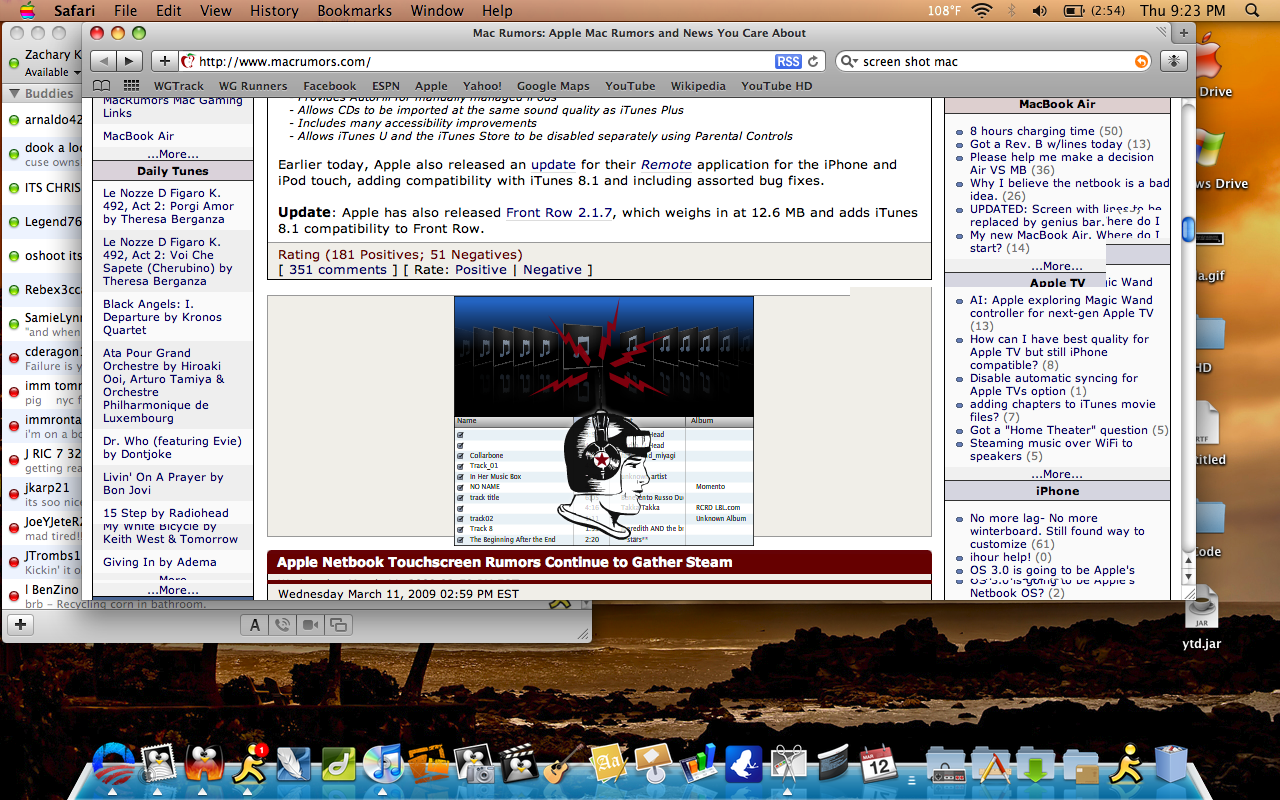Show all bookmarks with the book icon
Viewport: 1280px width, 800px height.
click(102, 85)
